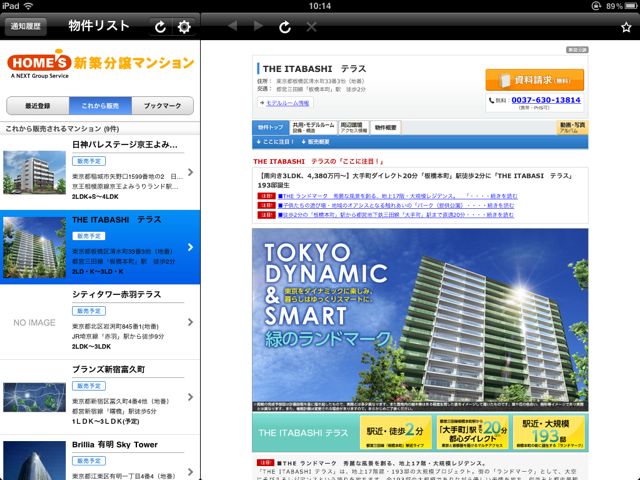Select the ブックマーク segment

[x=162, y=106]
